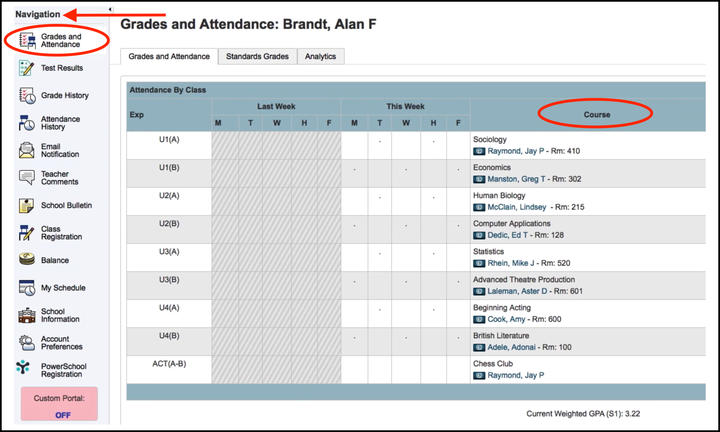720x432 pixels.
Task: Collapse the Navigation panel arrow
Action: click(109, 9)
